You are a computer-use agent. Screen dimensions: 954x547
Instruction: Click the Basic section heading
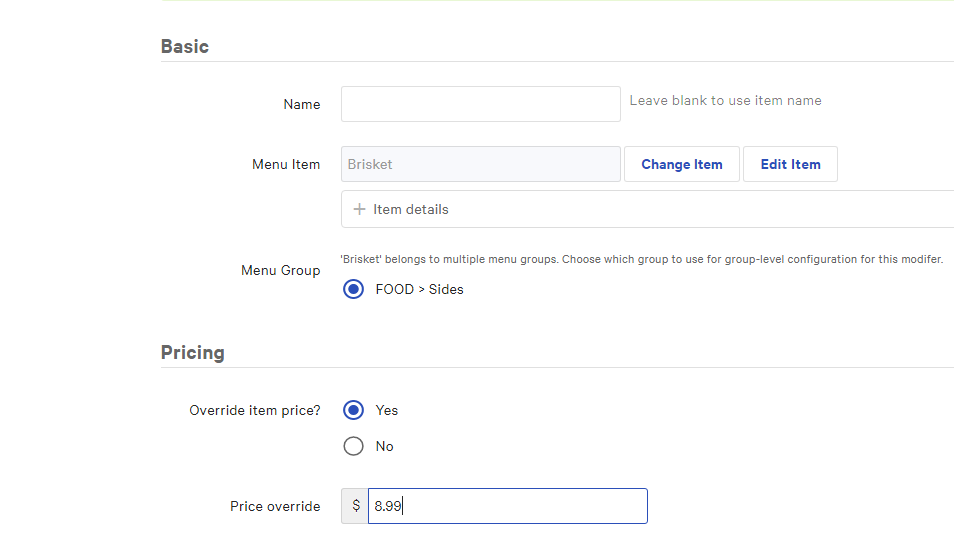tap(184, 46)
